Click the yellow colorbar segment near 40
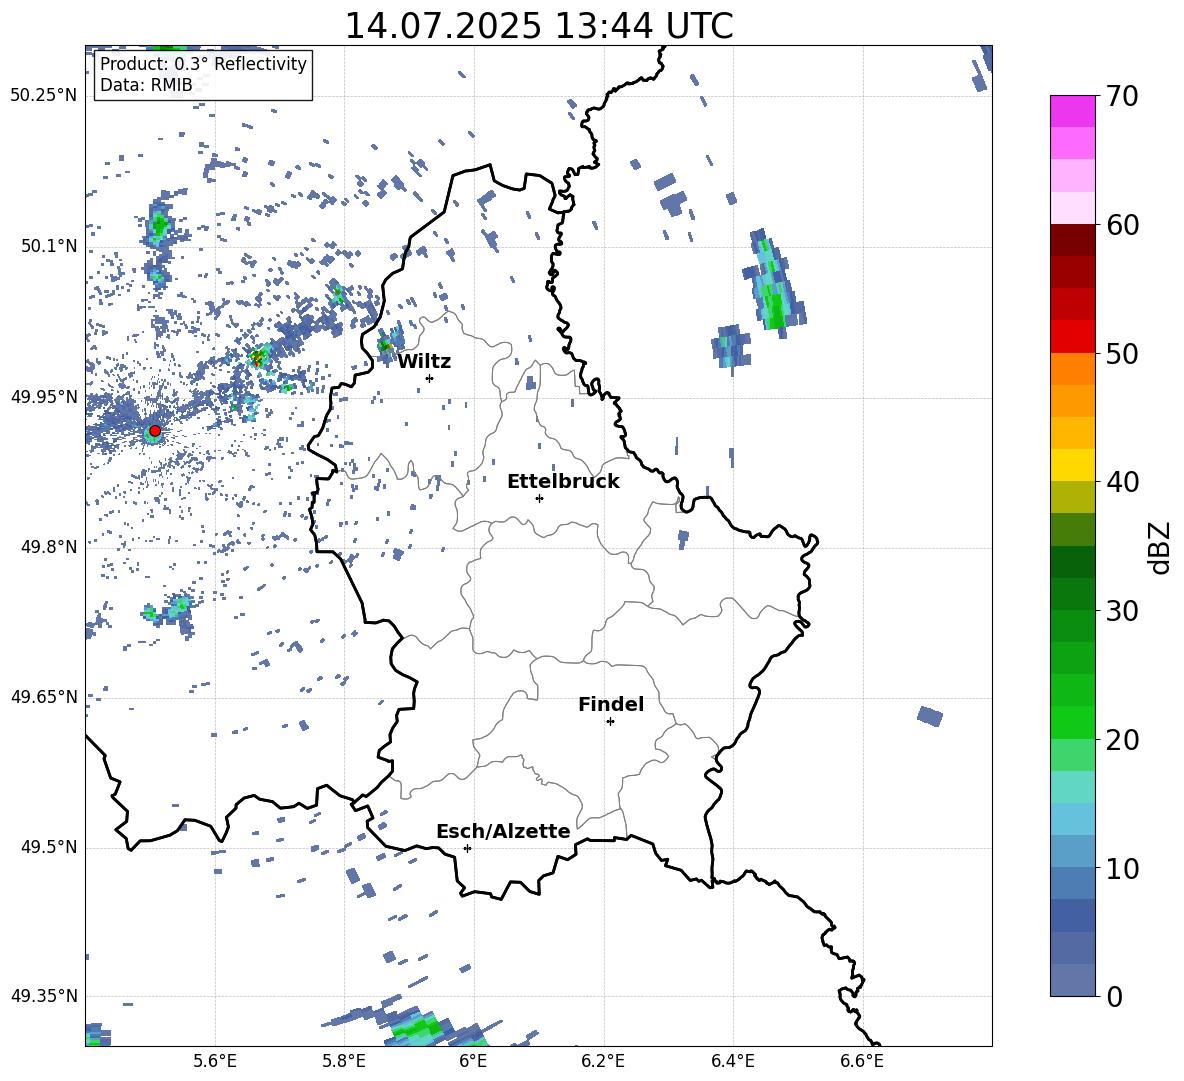 (x=1072, y=466)
